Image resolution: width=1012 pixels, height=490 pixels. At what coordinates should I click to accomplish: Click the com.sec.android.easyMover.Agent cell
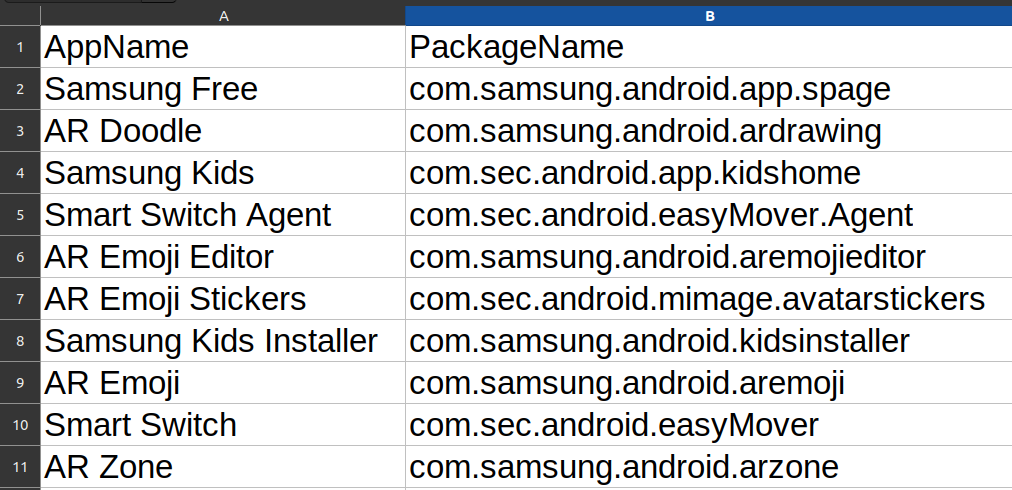click(x=708, y=215)
